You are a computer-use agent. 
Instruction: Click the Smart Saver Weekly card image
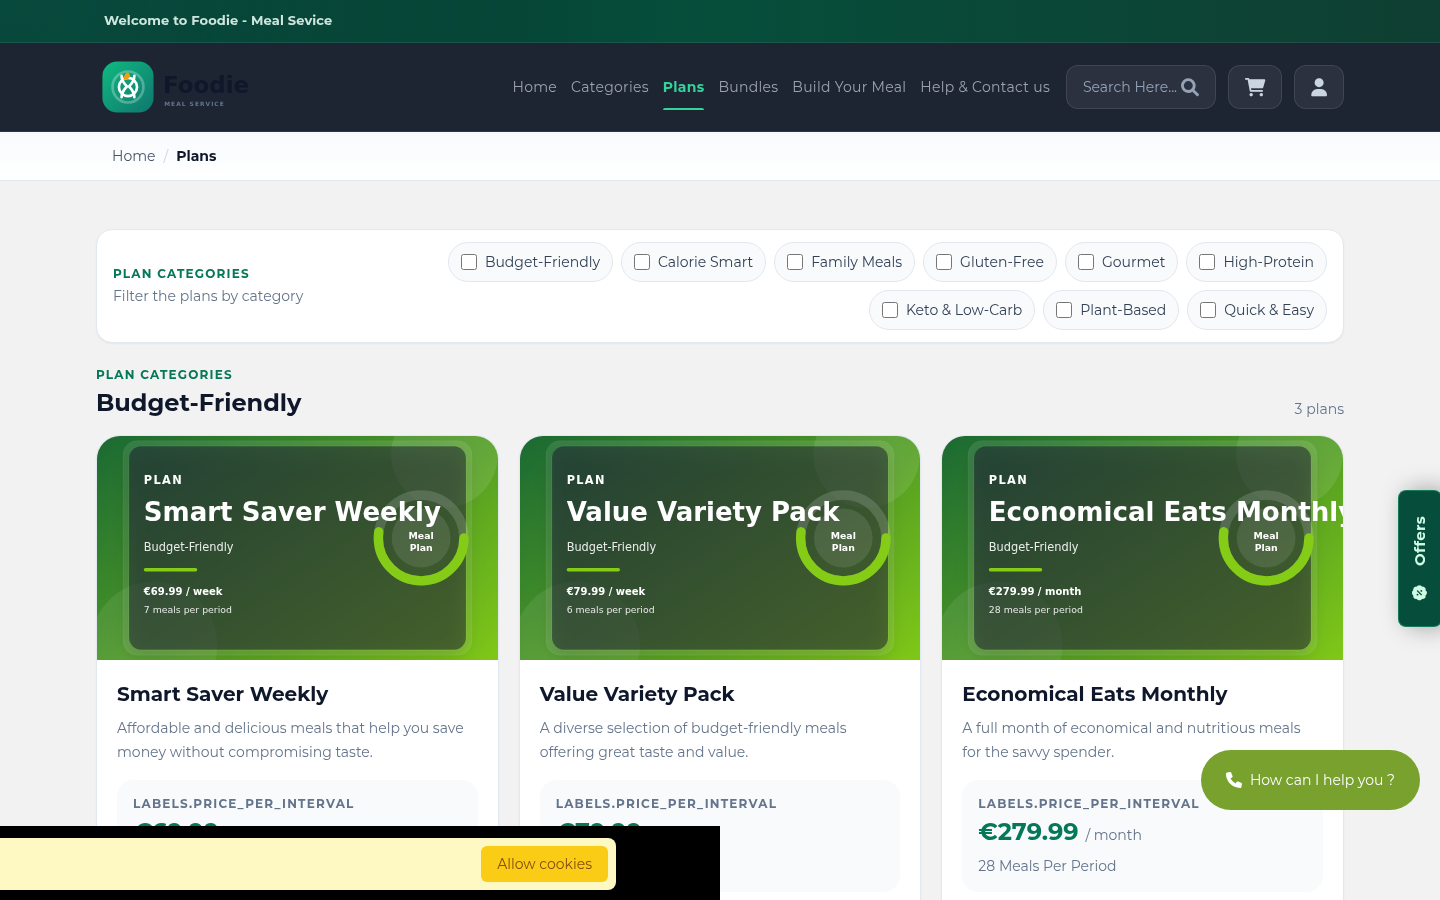tap(297, 548)
